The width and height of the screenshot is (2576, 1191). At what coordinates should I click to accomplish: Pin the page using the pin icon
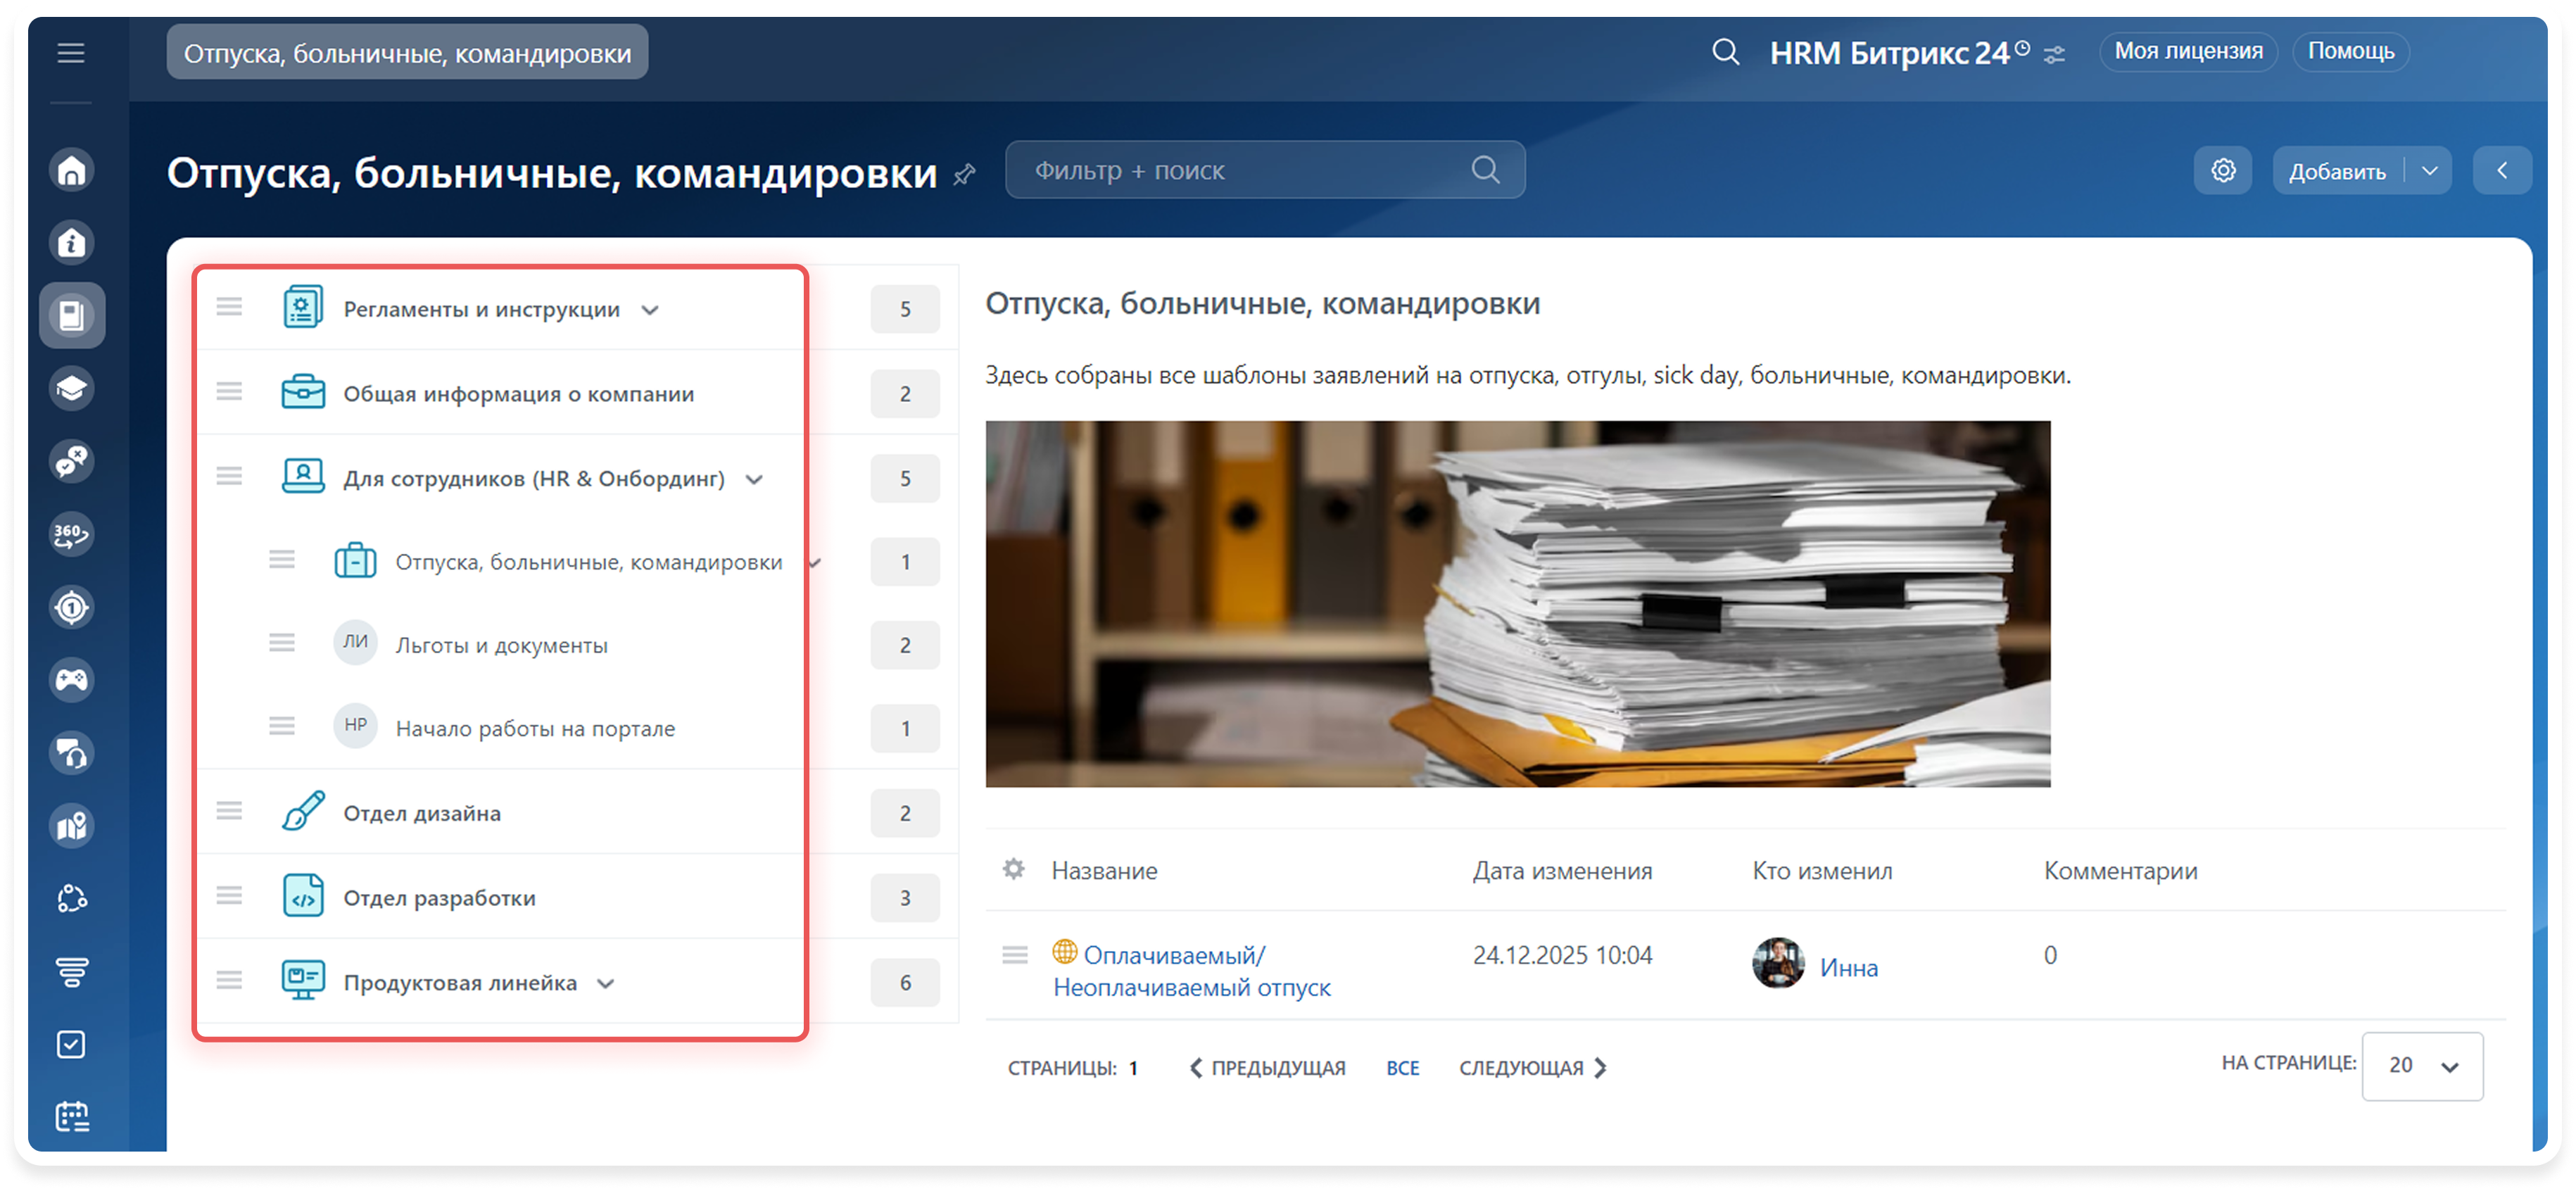tap(964, 175)
